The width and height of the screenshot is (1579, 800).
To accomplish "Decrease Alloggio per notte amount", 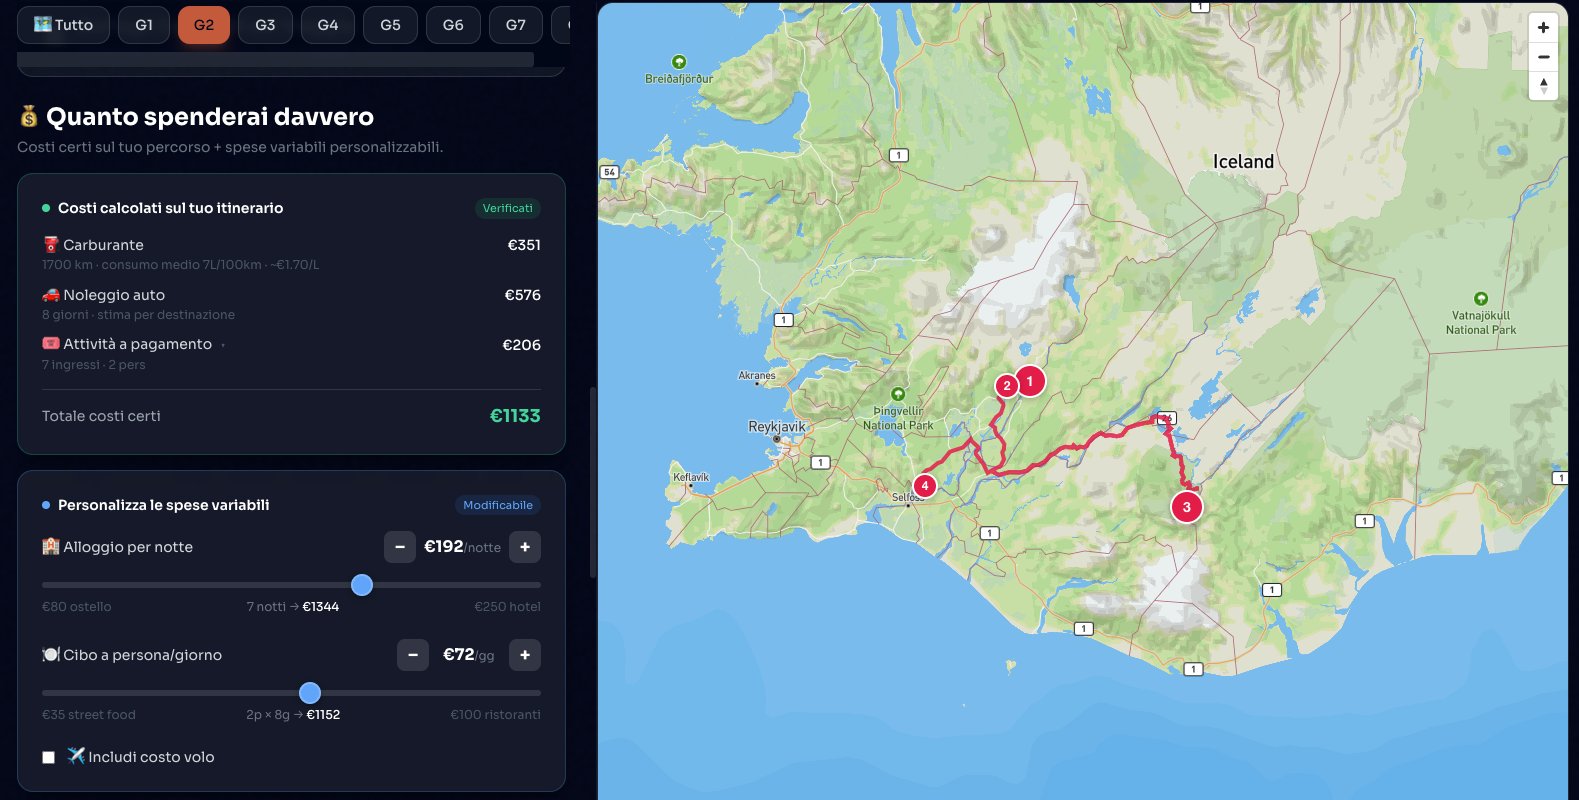I will (x=400, y=547).
